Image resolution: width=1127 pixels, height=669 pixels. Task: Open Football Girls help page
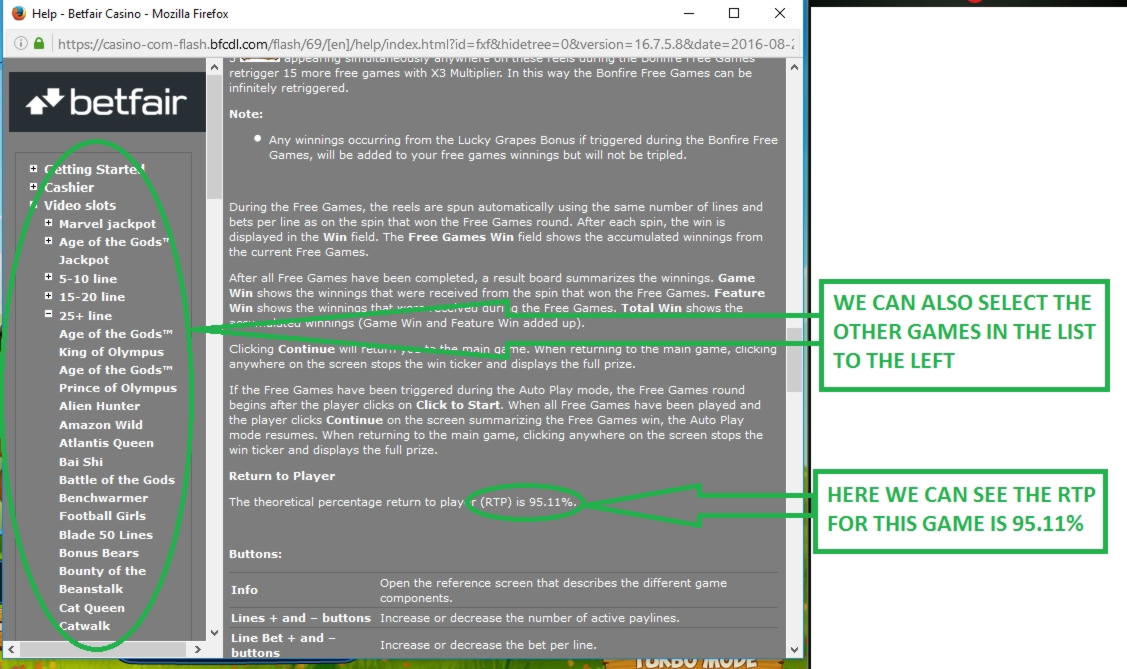102,515
